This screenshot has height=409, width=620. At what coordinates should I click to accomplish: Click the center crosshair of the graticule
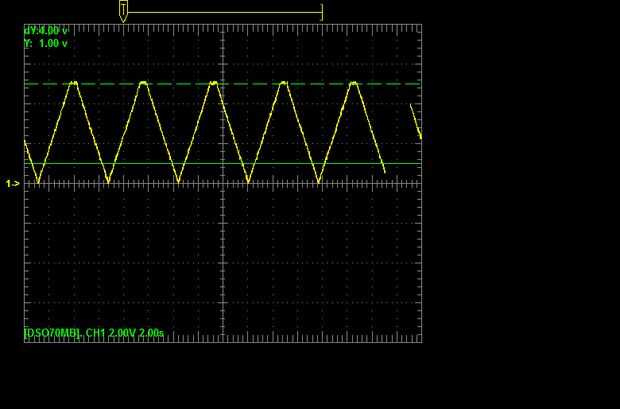point(223,183)
